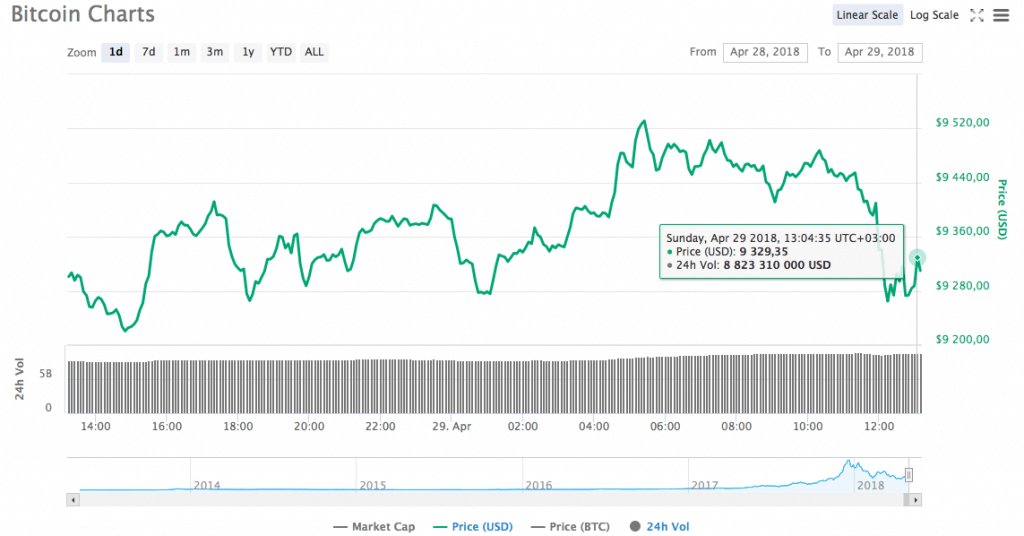1024x536 pixels.
Task: Click the highlighted price point marker on chart
Action: click(917, 258)
